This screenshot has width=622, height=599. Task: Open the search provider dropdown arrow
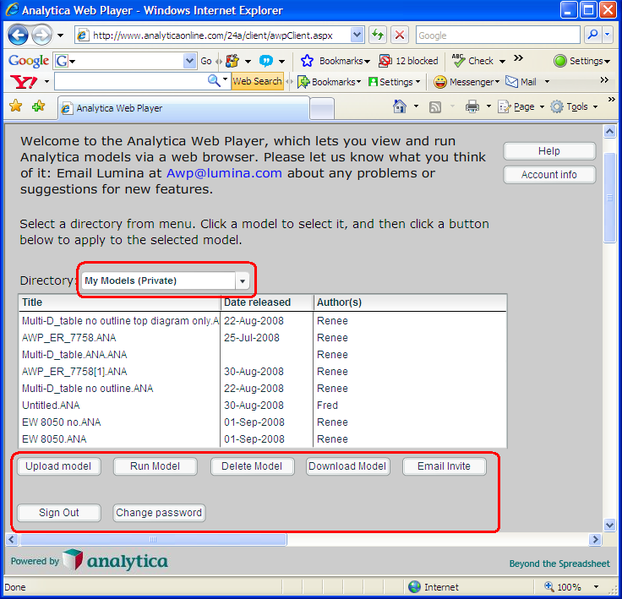click(x=608, y=35)
